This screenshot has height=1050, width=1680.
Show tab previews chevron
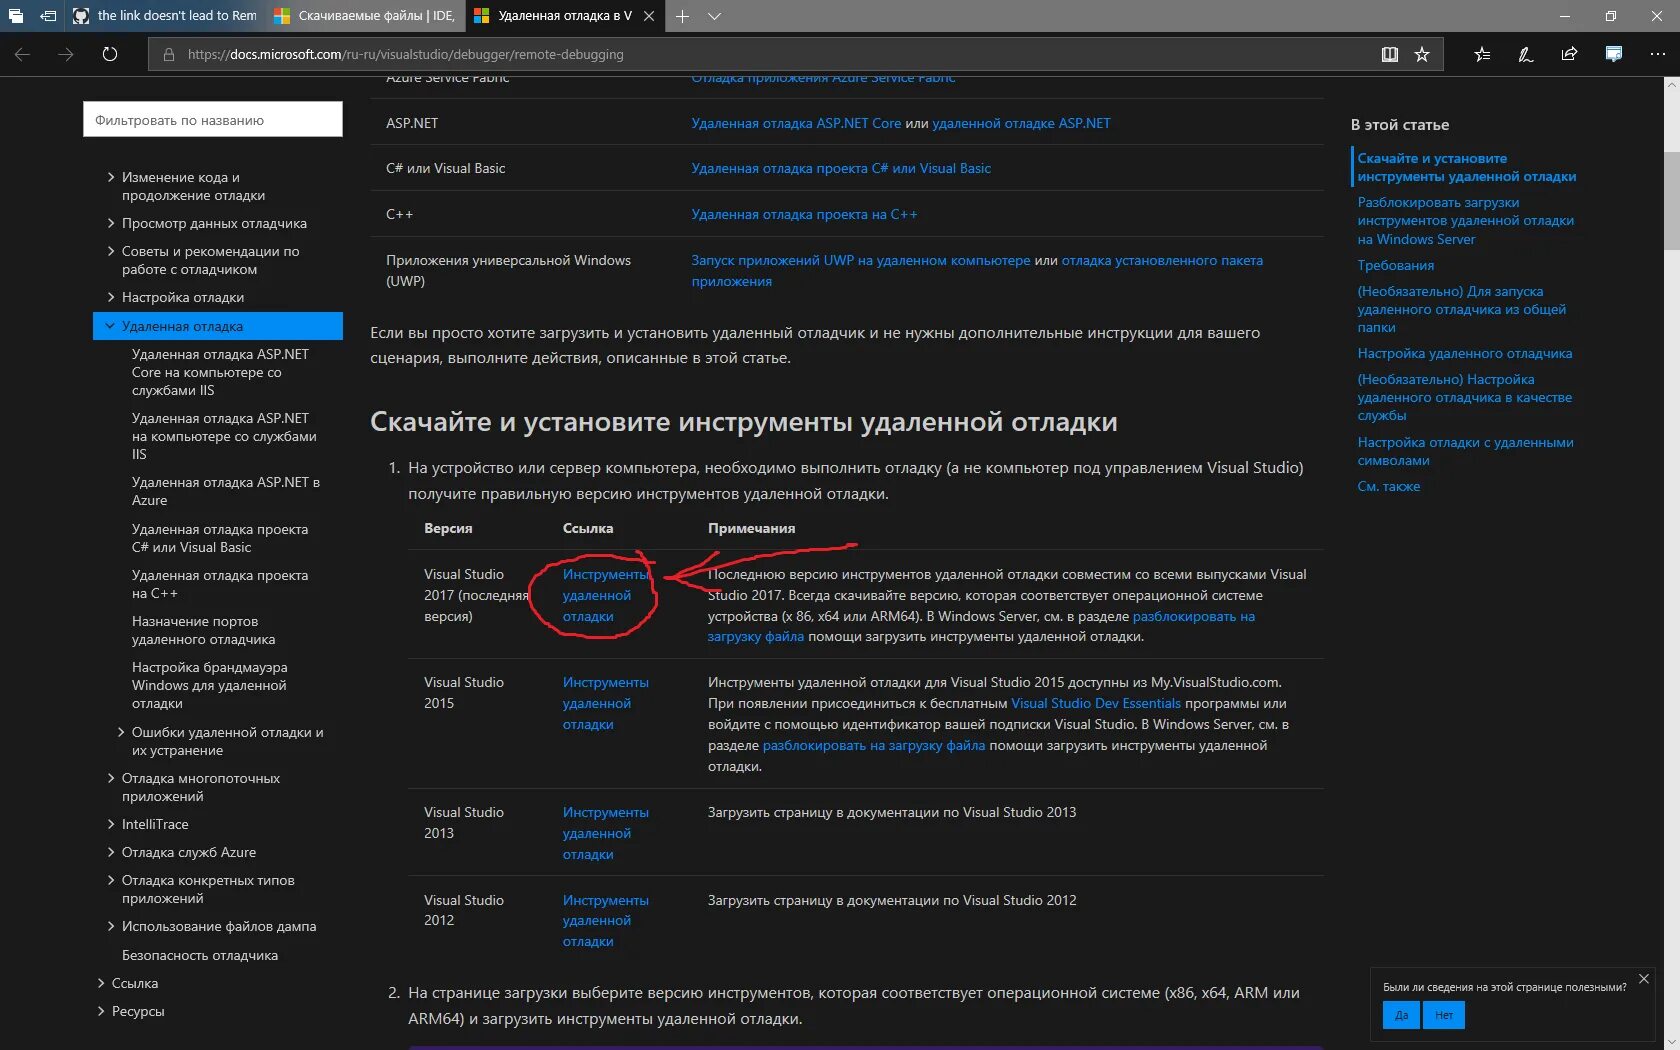[x=714, y=16]
